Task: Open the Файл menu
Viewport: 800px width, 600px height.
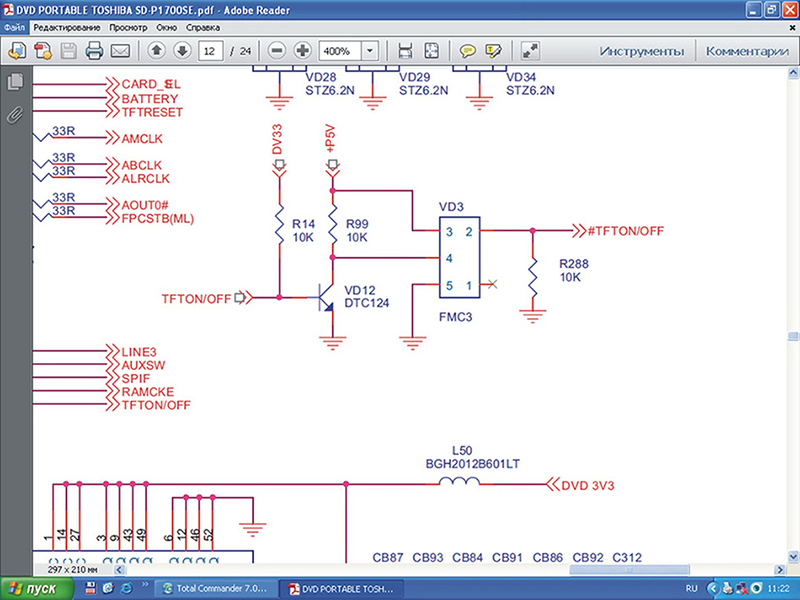Action: pos(14,28)
